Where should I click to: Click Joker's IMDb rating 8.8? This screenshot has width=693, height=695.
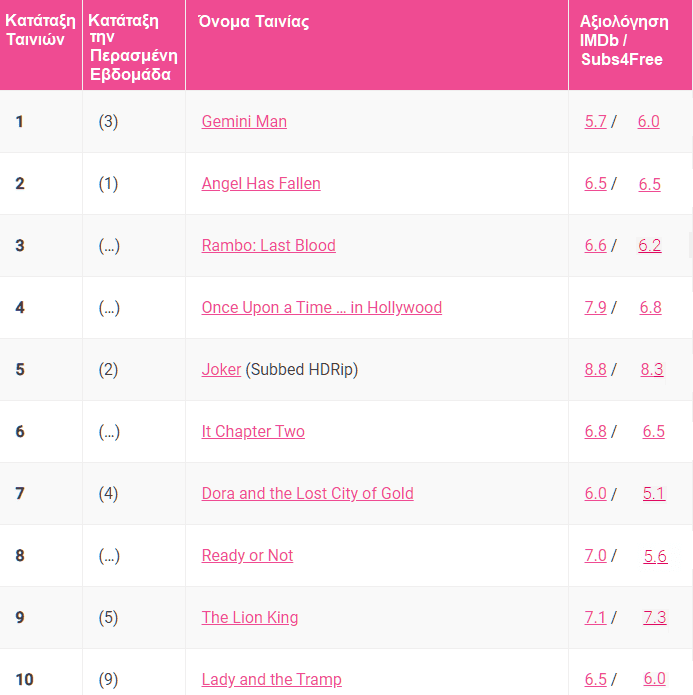(595, 369)
